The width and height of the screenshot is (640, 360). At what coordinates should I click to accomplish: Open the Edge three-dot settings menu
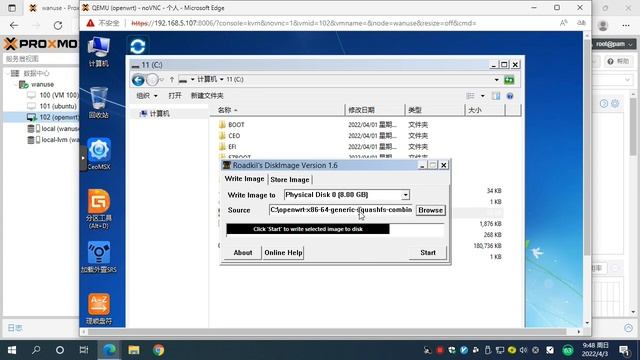click(x=626, y=25)
